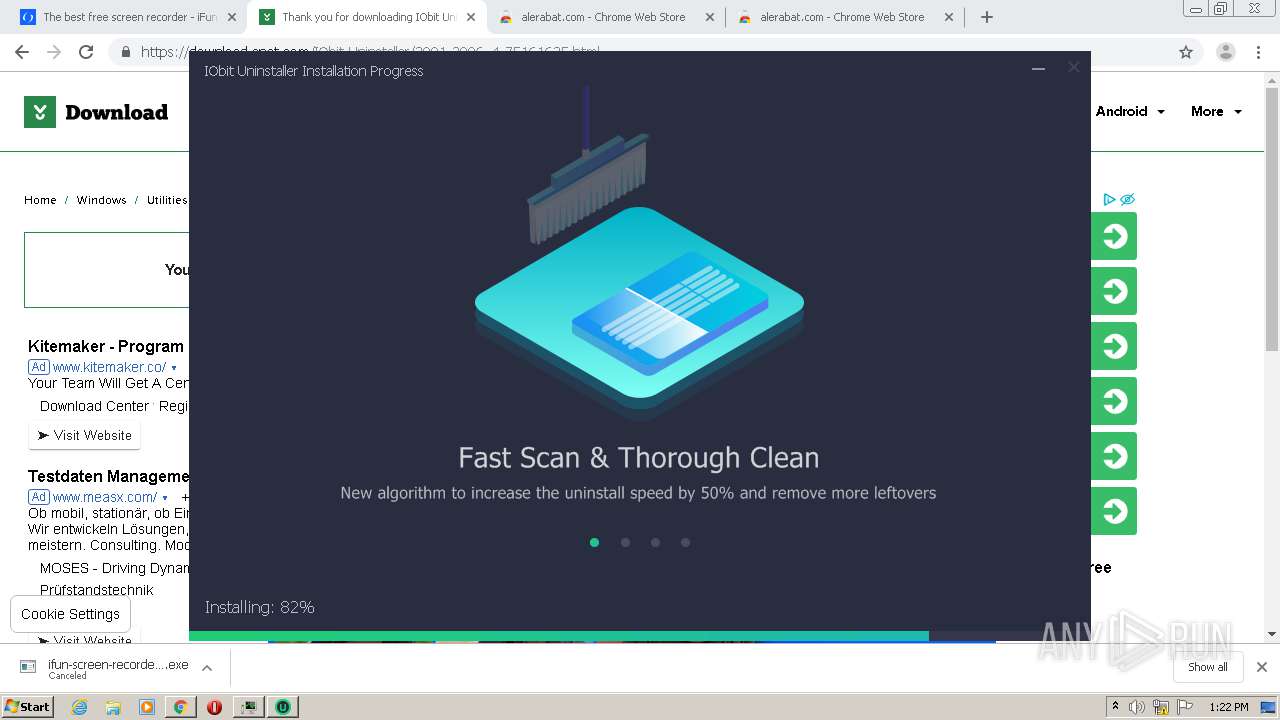
Task: Click the installer green progress bar
Action: click(x=559, y=635)
